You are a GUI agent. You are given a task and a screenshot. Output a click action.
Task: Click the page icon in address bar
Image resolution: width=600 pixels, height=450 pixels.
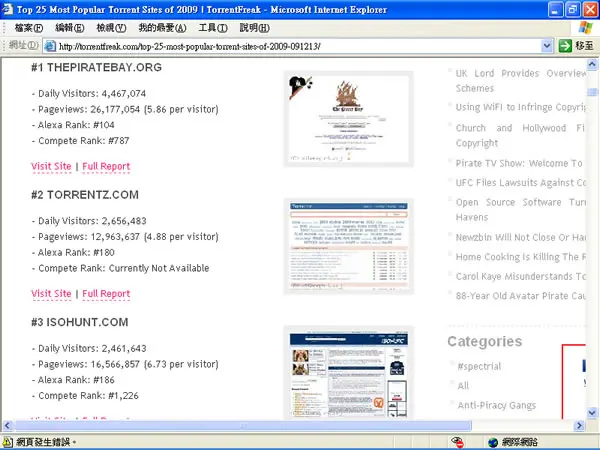[50, 46]
